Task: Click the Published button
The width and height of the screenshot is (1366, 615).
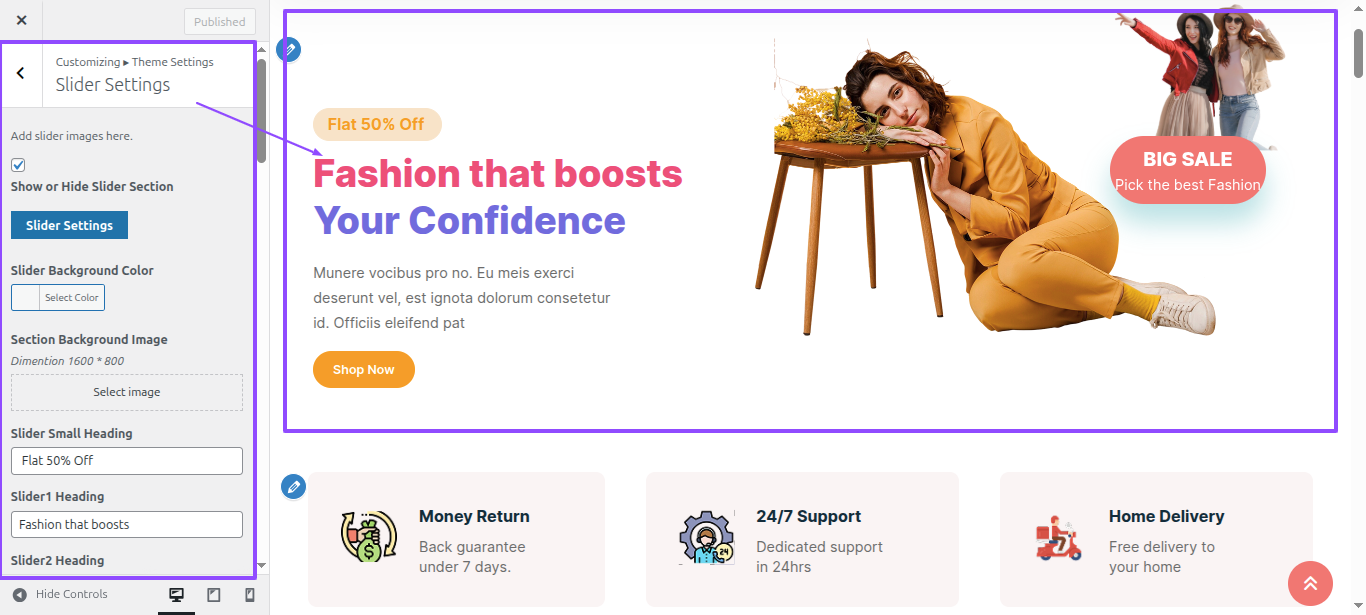Action: coord(220,22)
